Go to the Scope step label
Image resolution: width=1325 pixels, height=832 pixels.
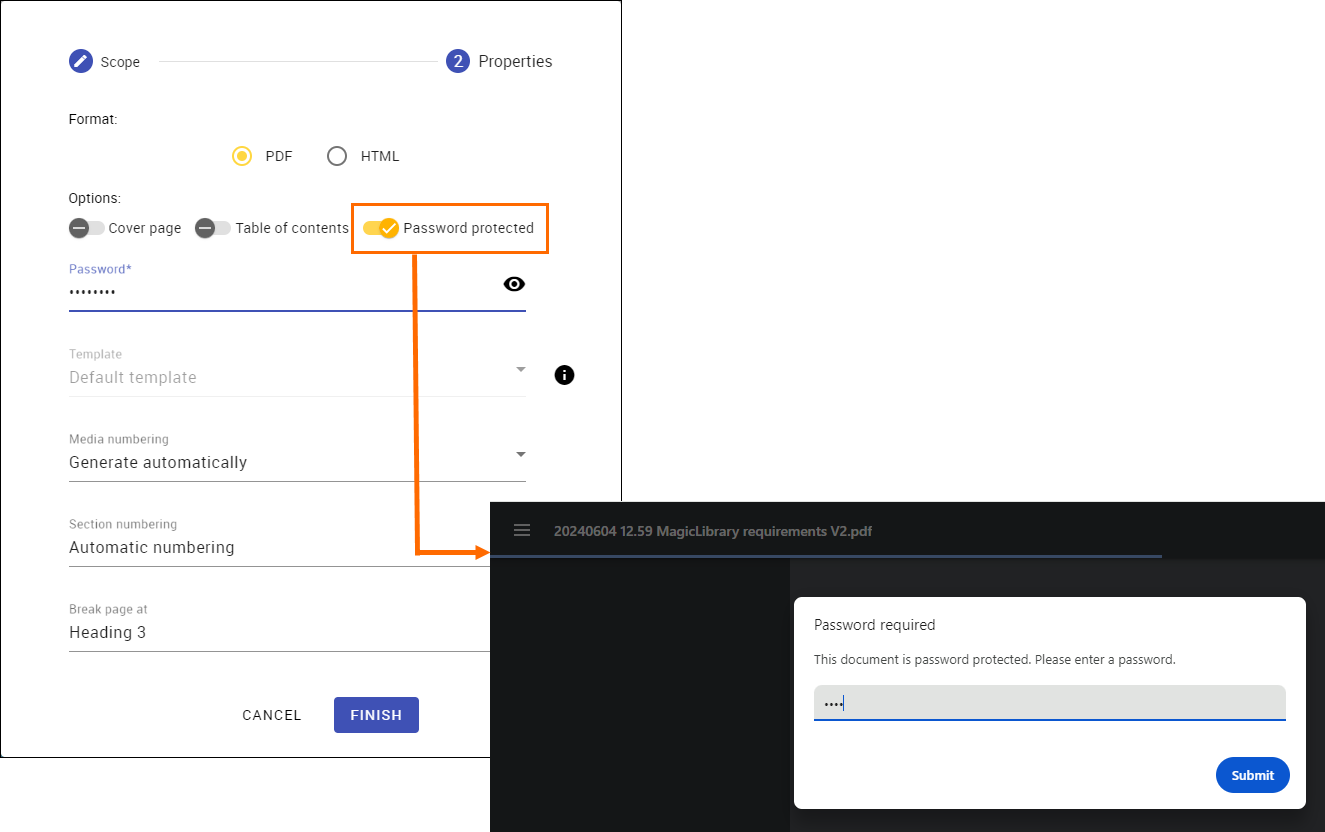(x=120, y=62)
